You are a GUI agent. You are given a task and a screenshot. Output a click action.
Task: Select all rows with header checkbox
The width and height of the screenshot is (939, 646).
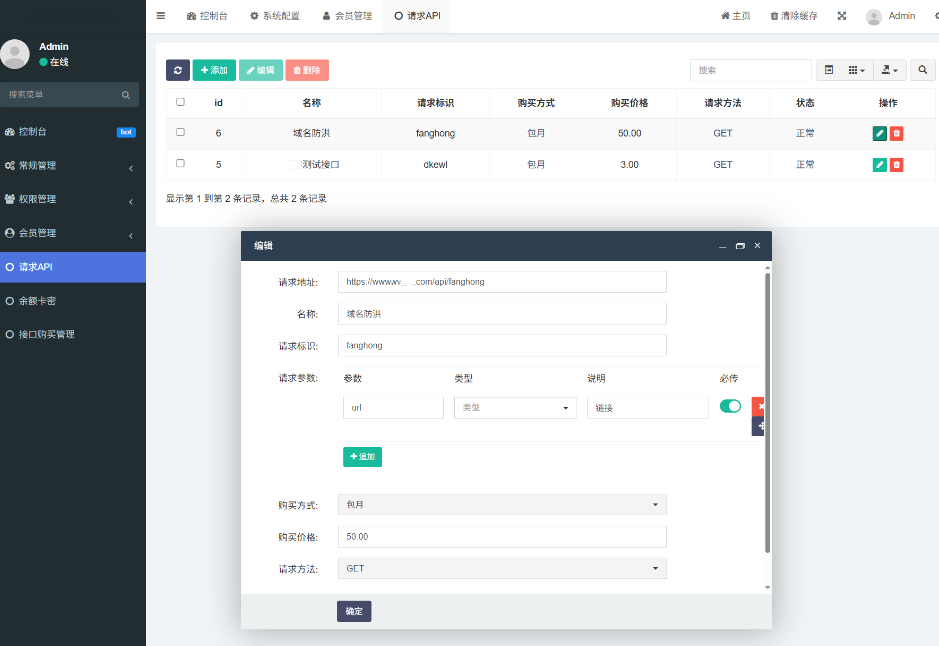(x=180, y=102)
